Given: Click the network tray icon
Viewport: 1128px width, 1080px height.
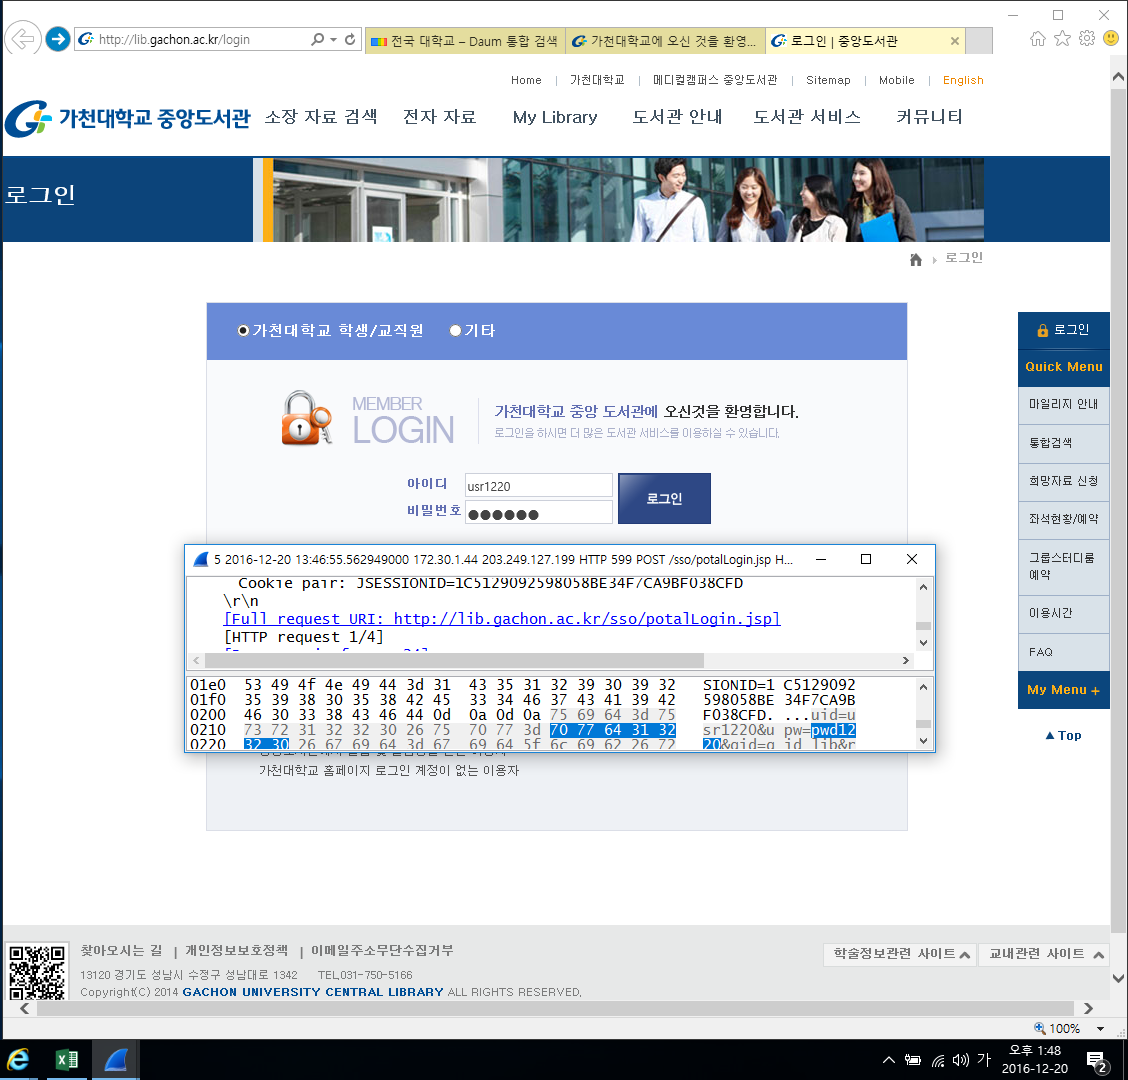Looking at the screenshot, I should coord(938,1060).
